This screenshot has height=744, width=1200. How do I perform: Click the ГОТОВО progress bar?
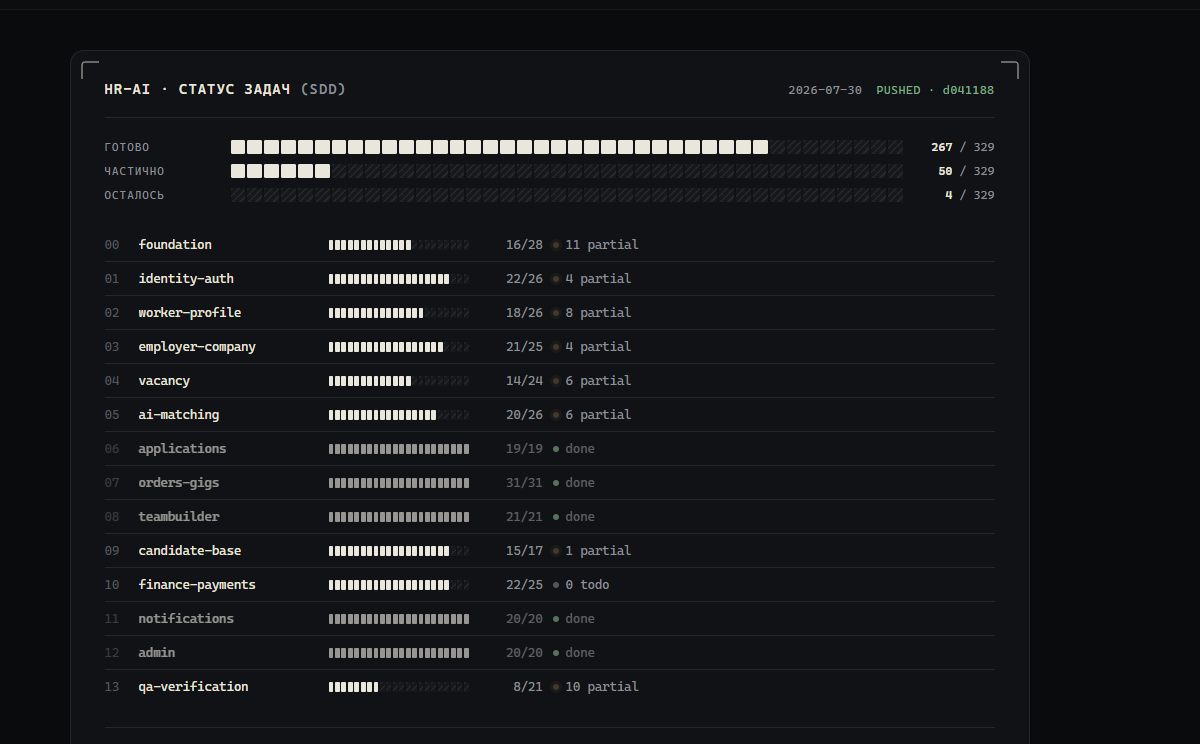pyautogui.click(x=567, y=147)
